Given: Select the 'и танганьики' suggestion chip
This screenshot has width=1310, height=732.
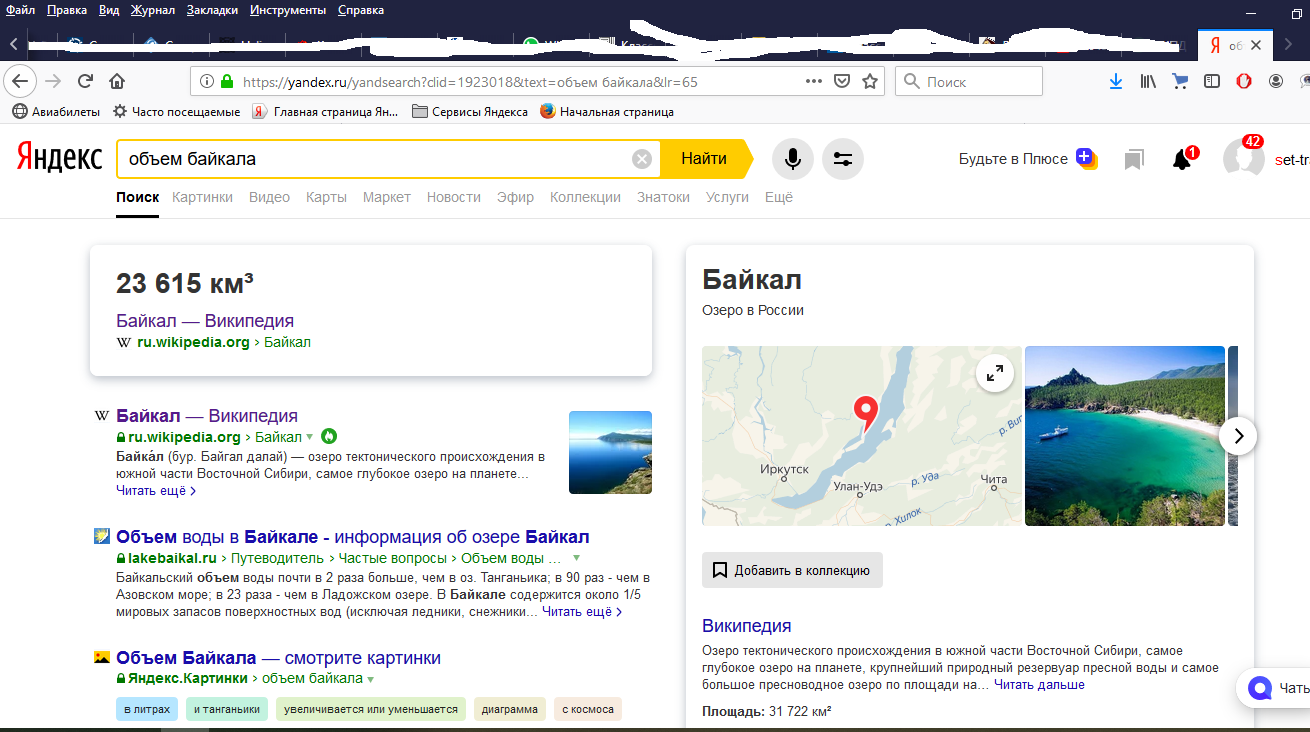Looking at the screenshot, I should tap(227, 709).
